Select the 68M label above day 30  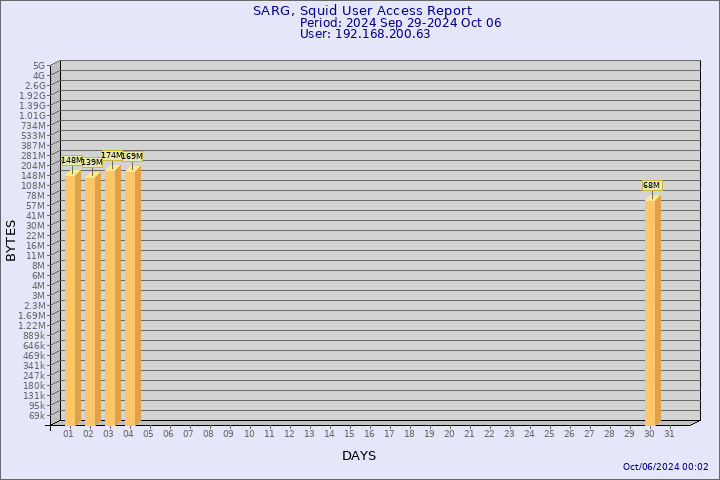coord(651,185)
